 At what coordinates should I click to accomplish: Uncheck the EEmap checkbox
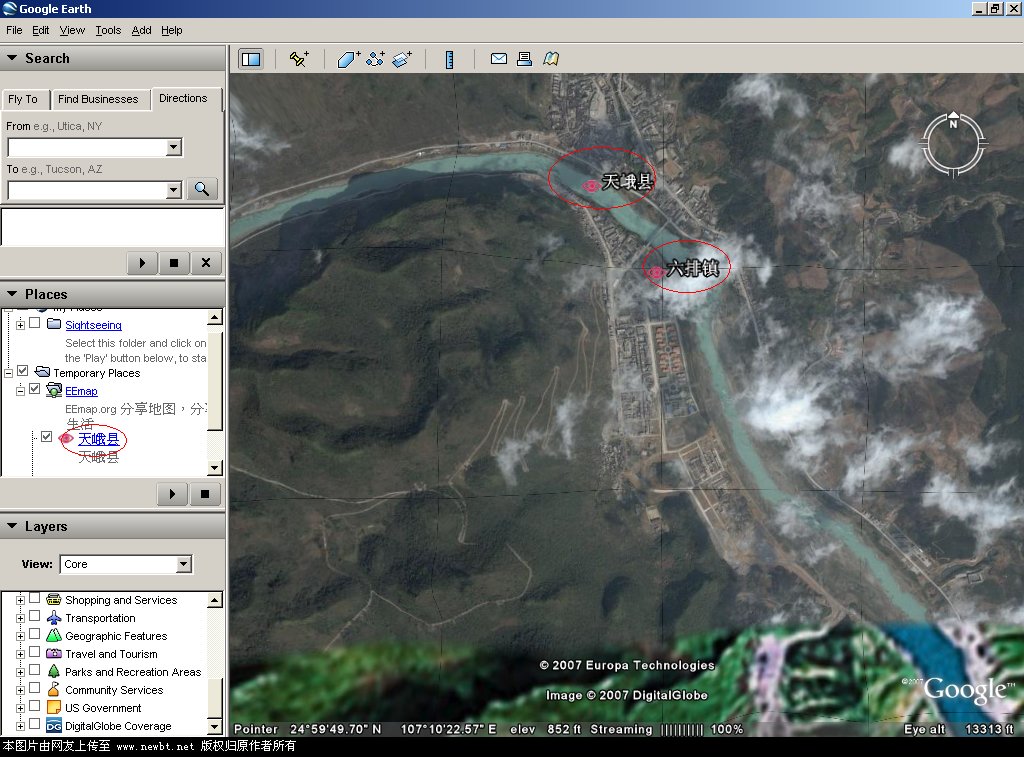point(35,389)
